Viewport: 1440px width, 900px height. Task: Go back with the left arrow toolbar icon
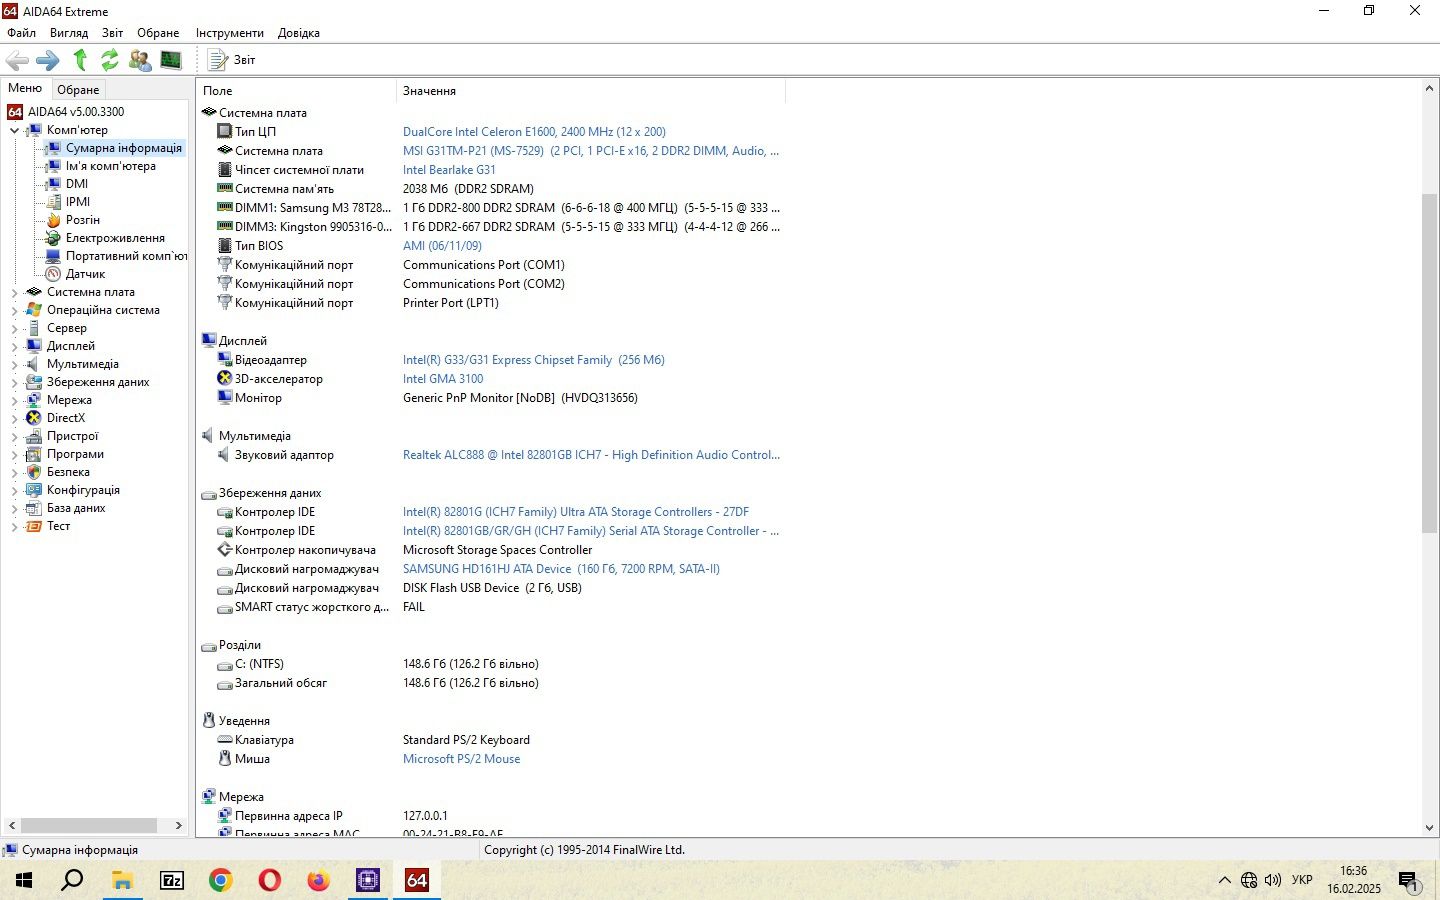(17, 61)
